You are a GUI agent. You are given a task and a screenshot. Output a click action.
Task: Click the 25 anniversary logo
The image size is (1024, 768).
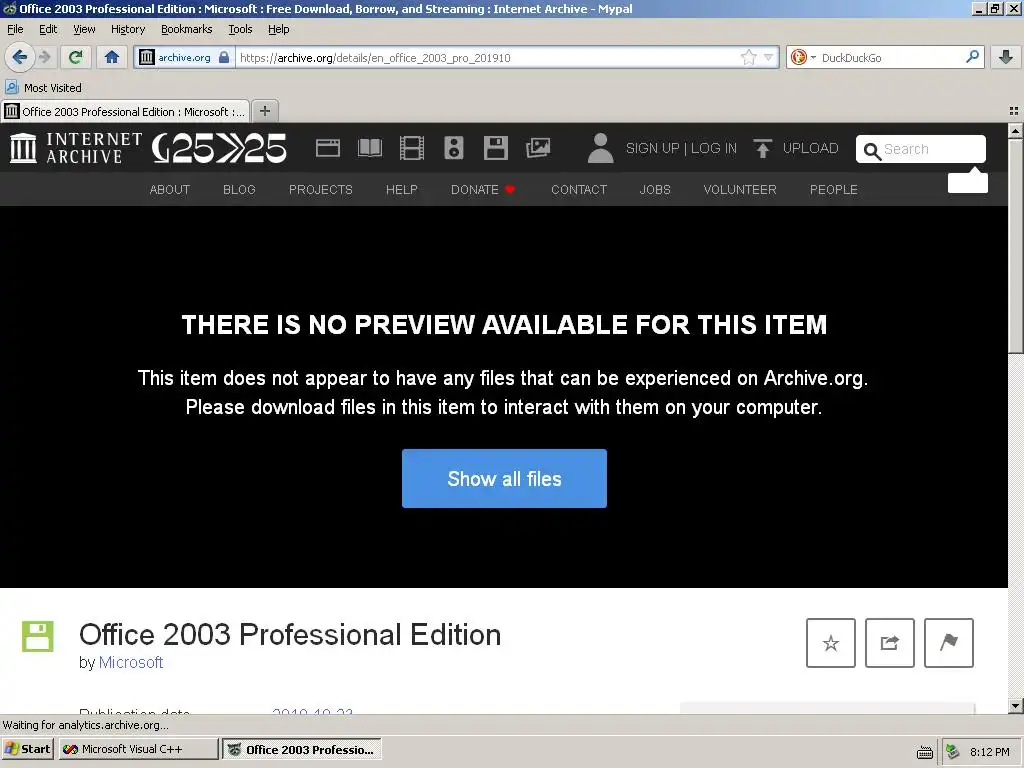[219, 148]
